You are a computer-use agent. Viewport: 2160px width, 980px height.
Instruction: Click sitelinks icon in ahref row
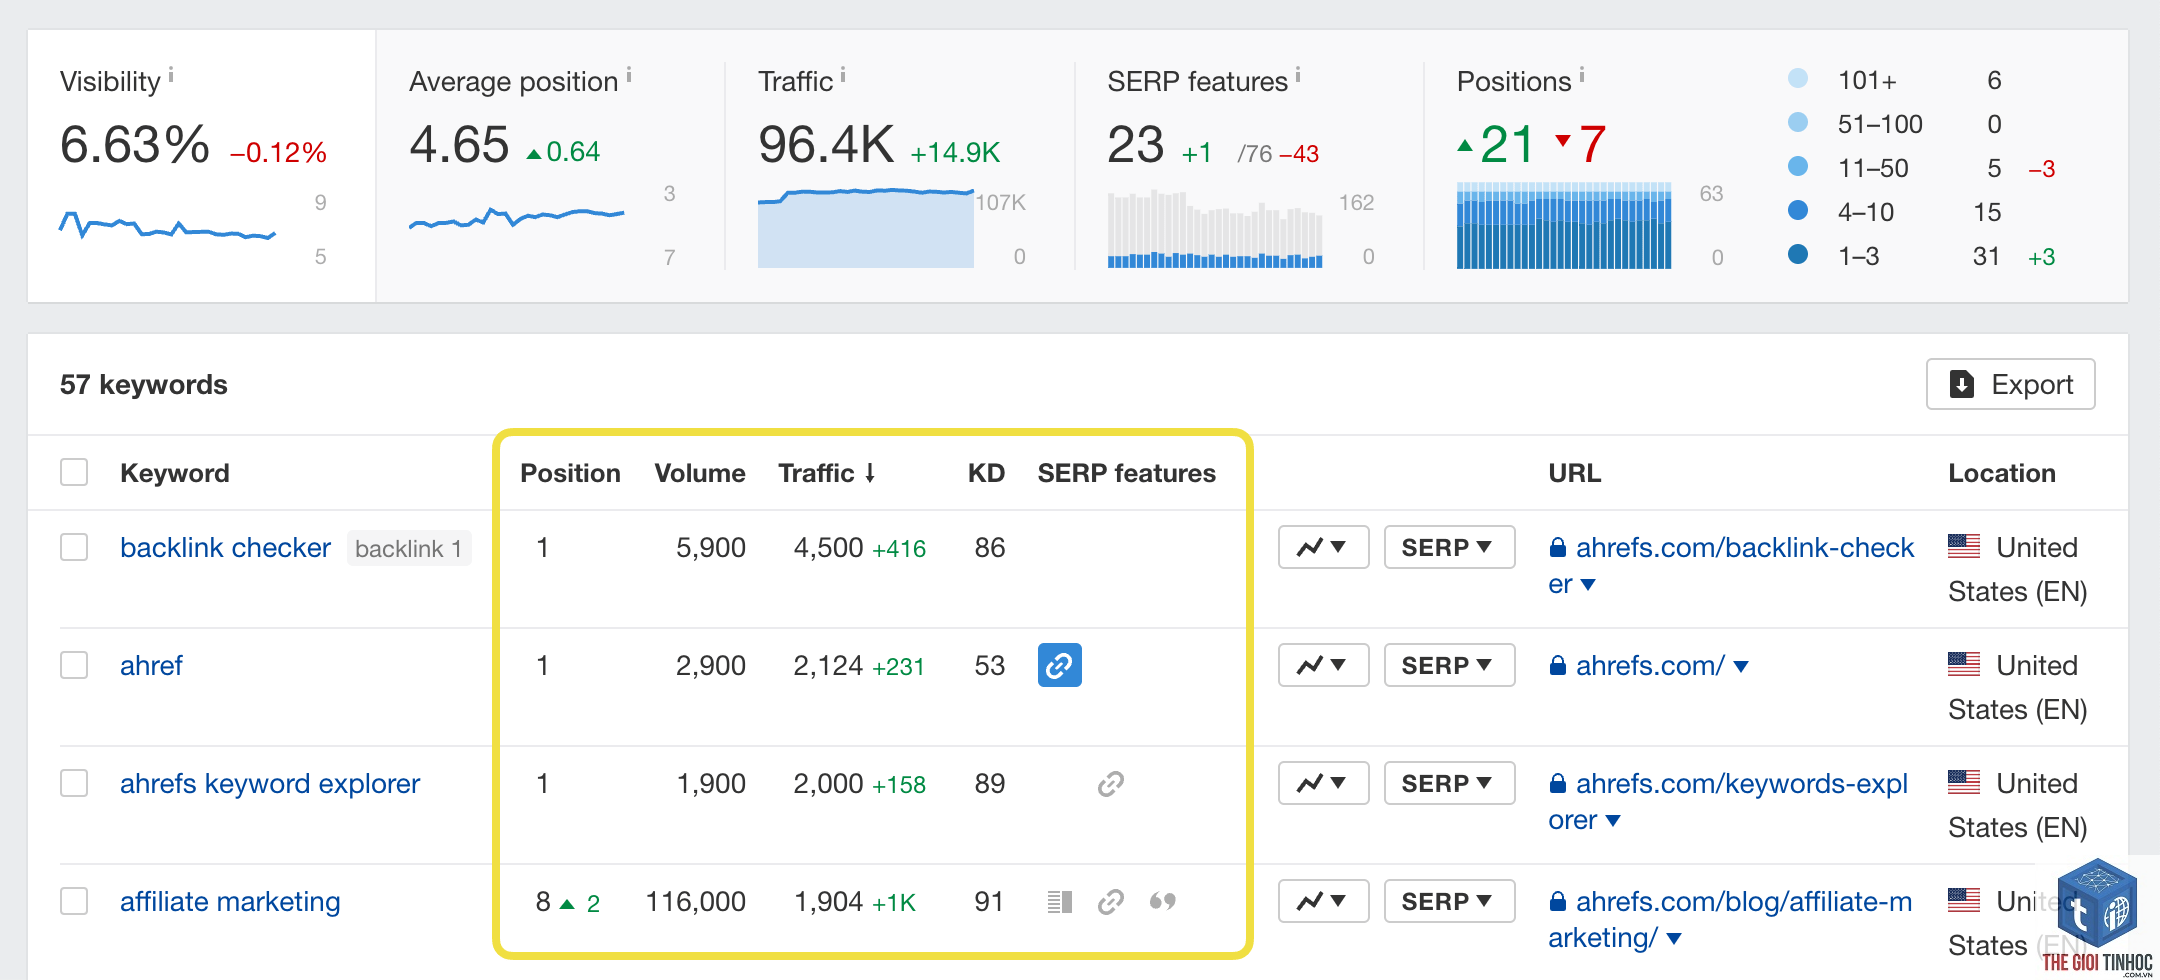[x=1060, y=665]
